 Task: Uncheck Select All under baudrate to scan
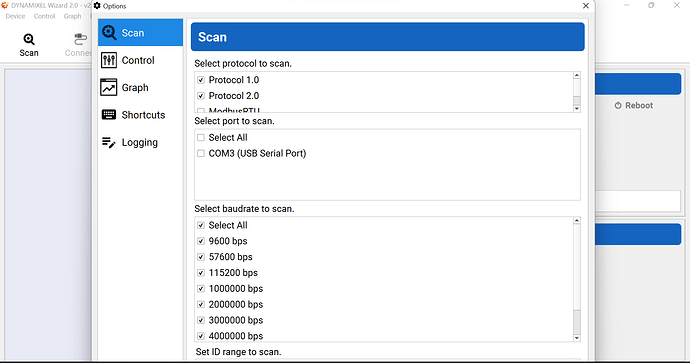pyautogui.click(x=201, y=225)
